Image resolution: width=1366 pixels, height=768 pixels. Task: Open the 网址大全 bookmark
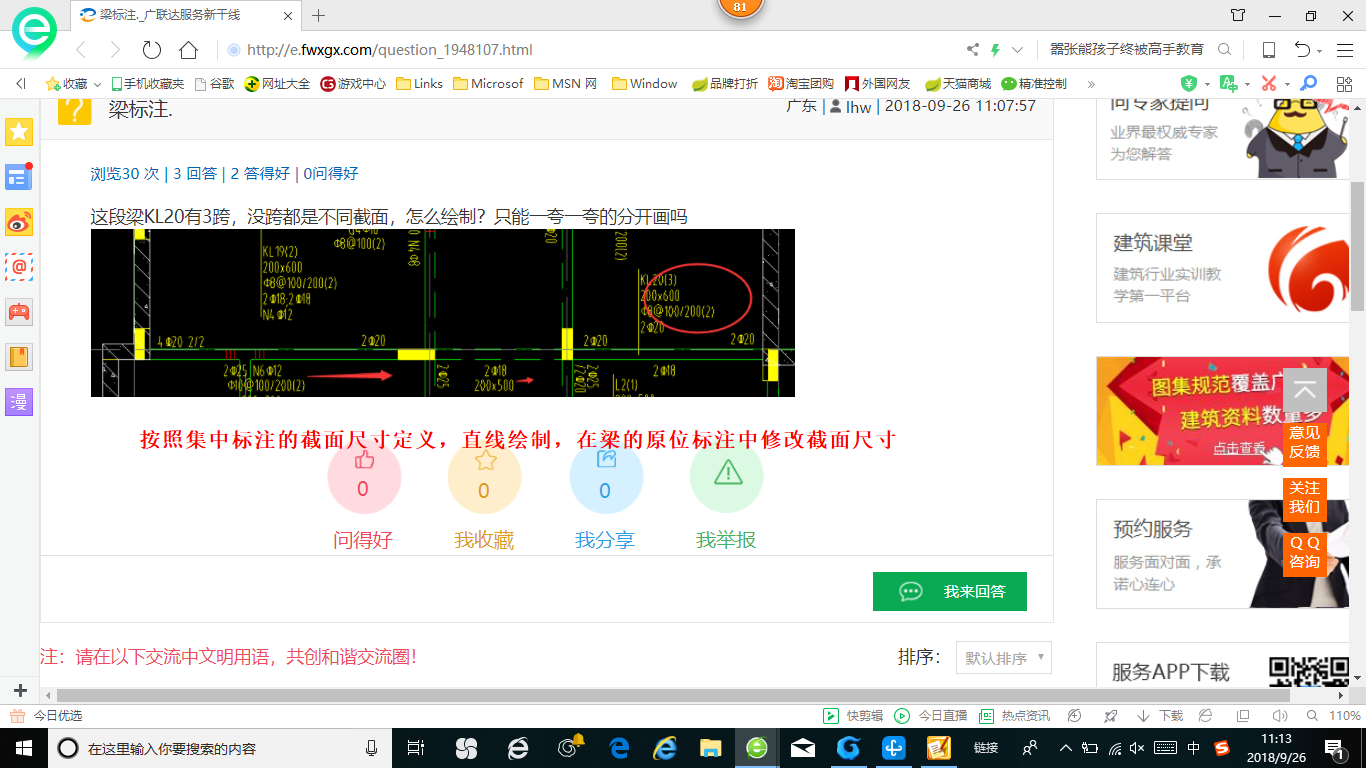(278, 84)
